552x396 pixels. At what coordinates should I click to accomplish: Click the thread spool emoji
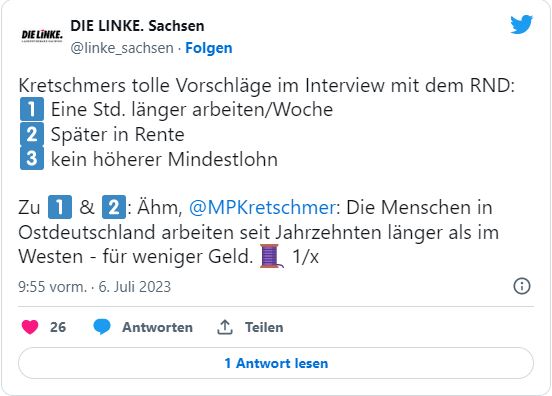(x=272, y=256)
